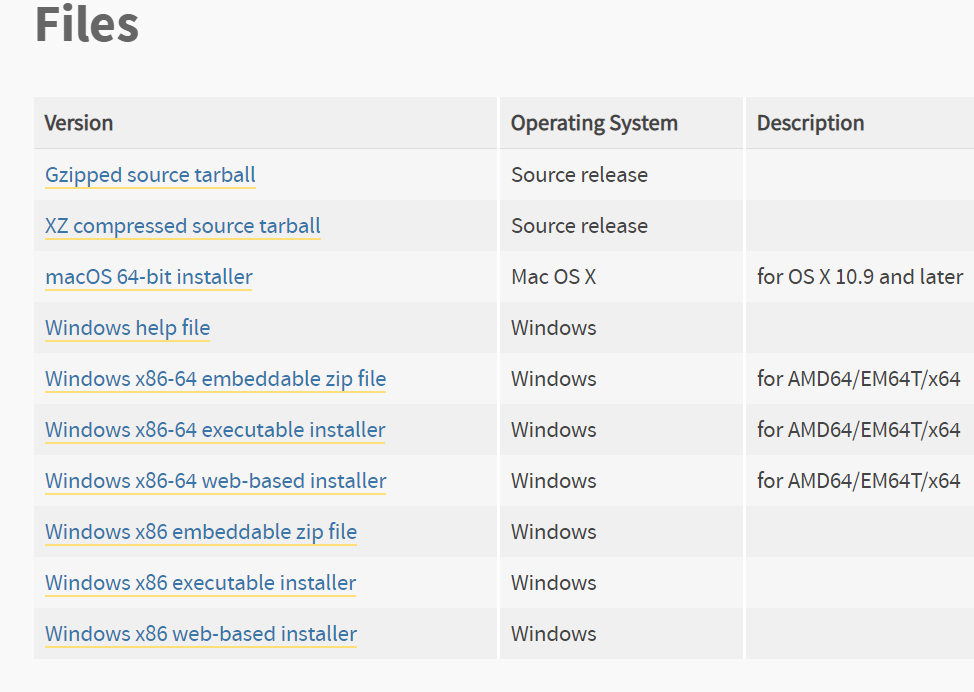
Task: Open the Windows help file link
Action: [127, 327]
